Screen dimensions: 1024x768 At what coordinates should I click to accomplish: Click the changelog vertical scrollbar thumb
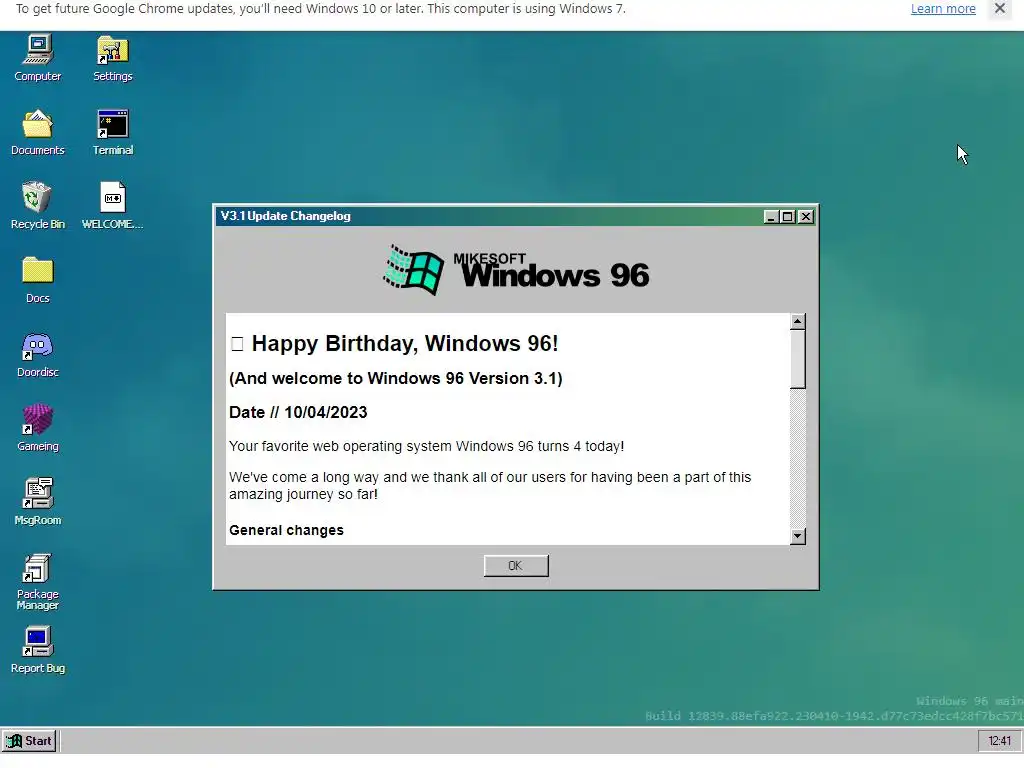797,359
